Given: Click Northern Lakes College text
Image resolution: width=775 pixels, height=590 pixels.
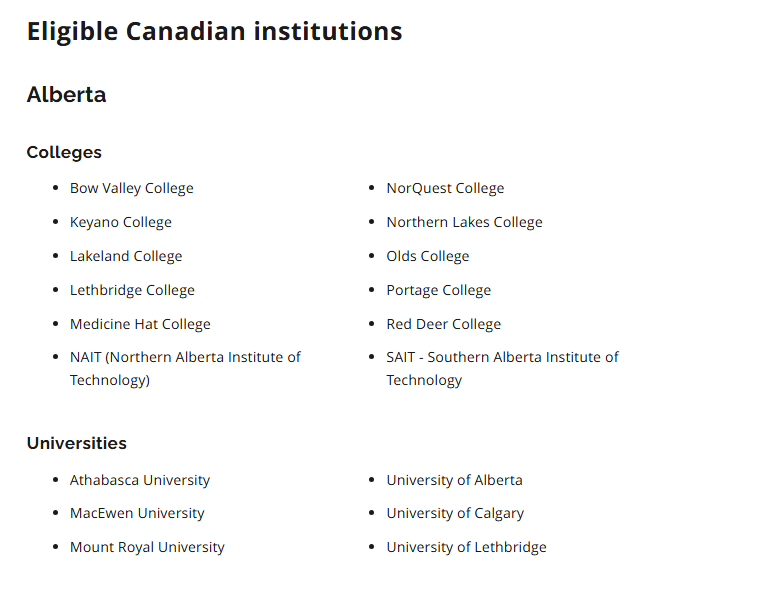Looking at the screenshot, I should click(464, 223).
